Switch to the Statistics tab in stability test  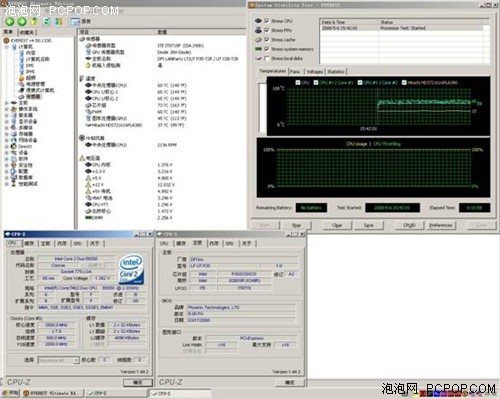pos(336,71)
